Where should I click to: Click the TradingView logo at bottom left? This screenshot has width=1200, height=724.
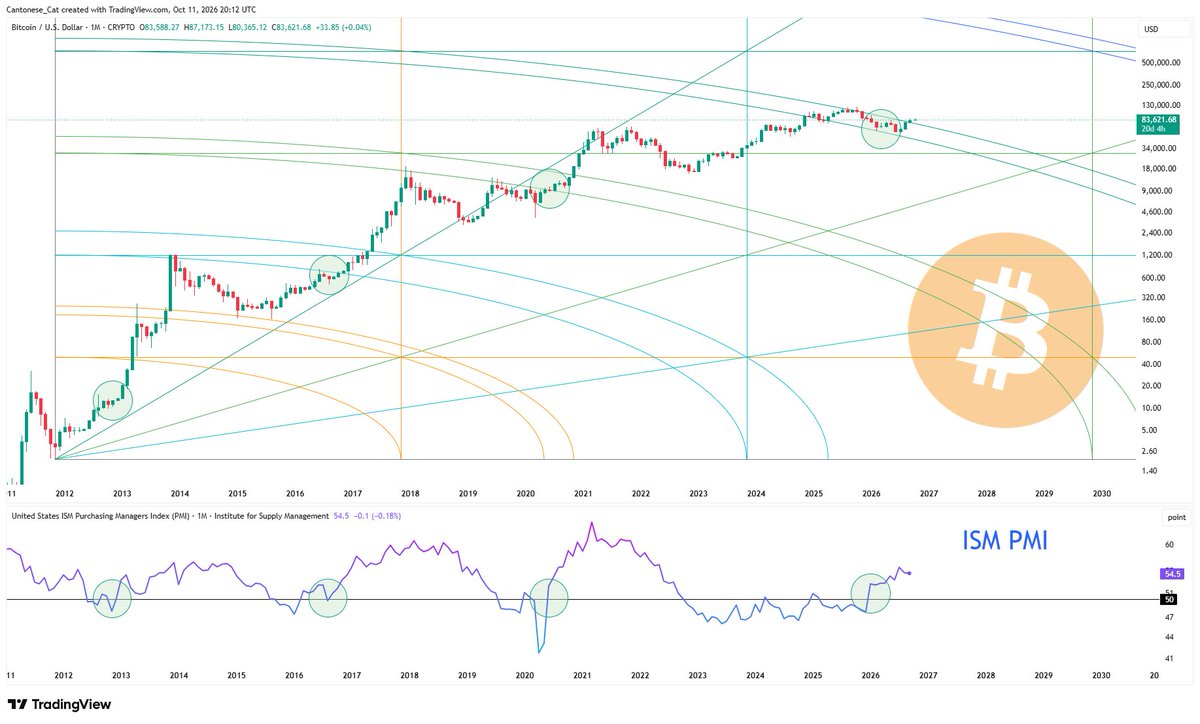tap(58, 705)
